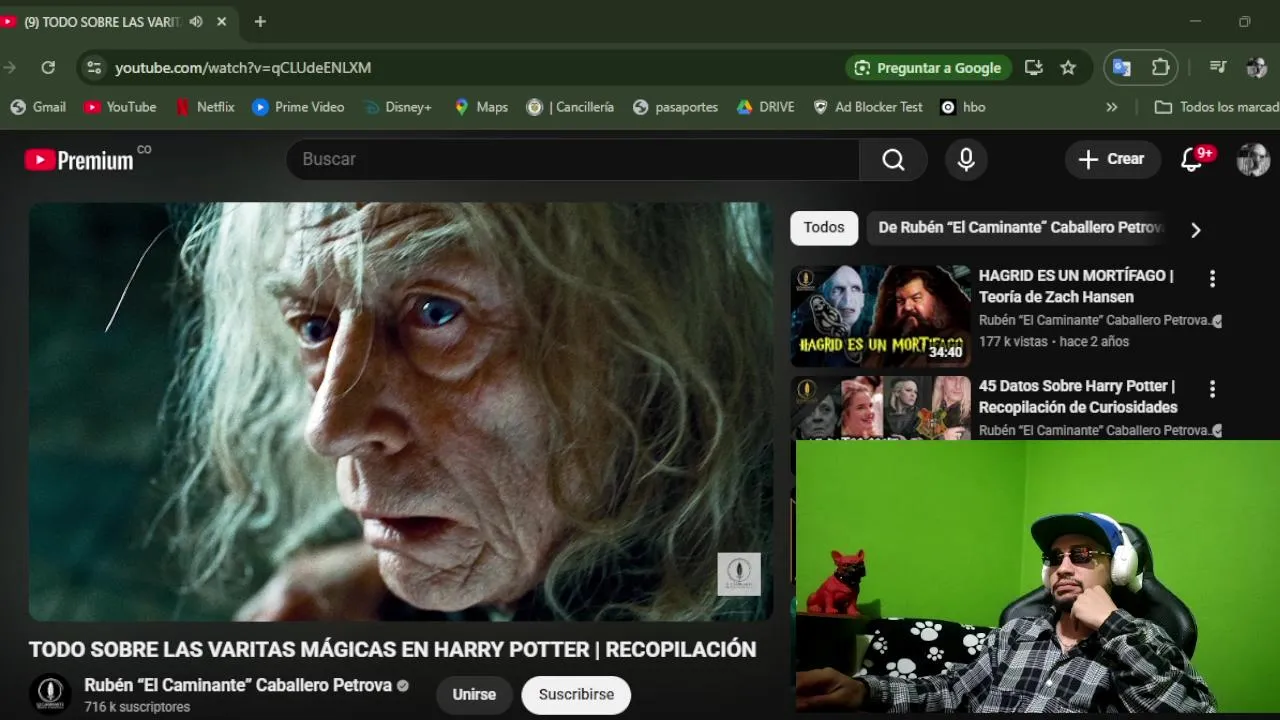Click the Suscribirse button
The height and width of the screenshot is (720, 1280).
576,695
